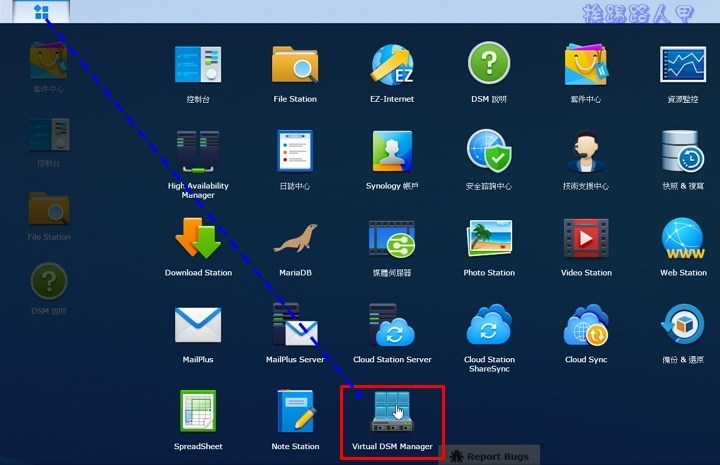The width and height of the screenshot is (720, 465).
Task: Open MailPlus client
Action: coord(198,325)
